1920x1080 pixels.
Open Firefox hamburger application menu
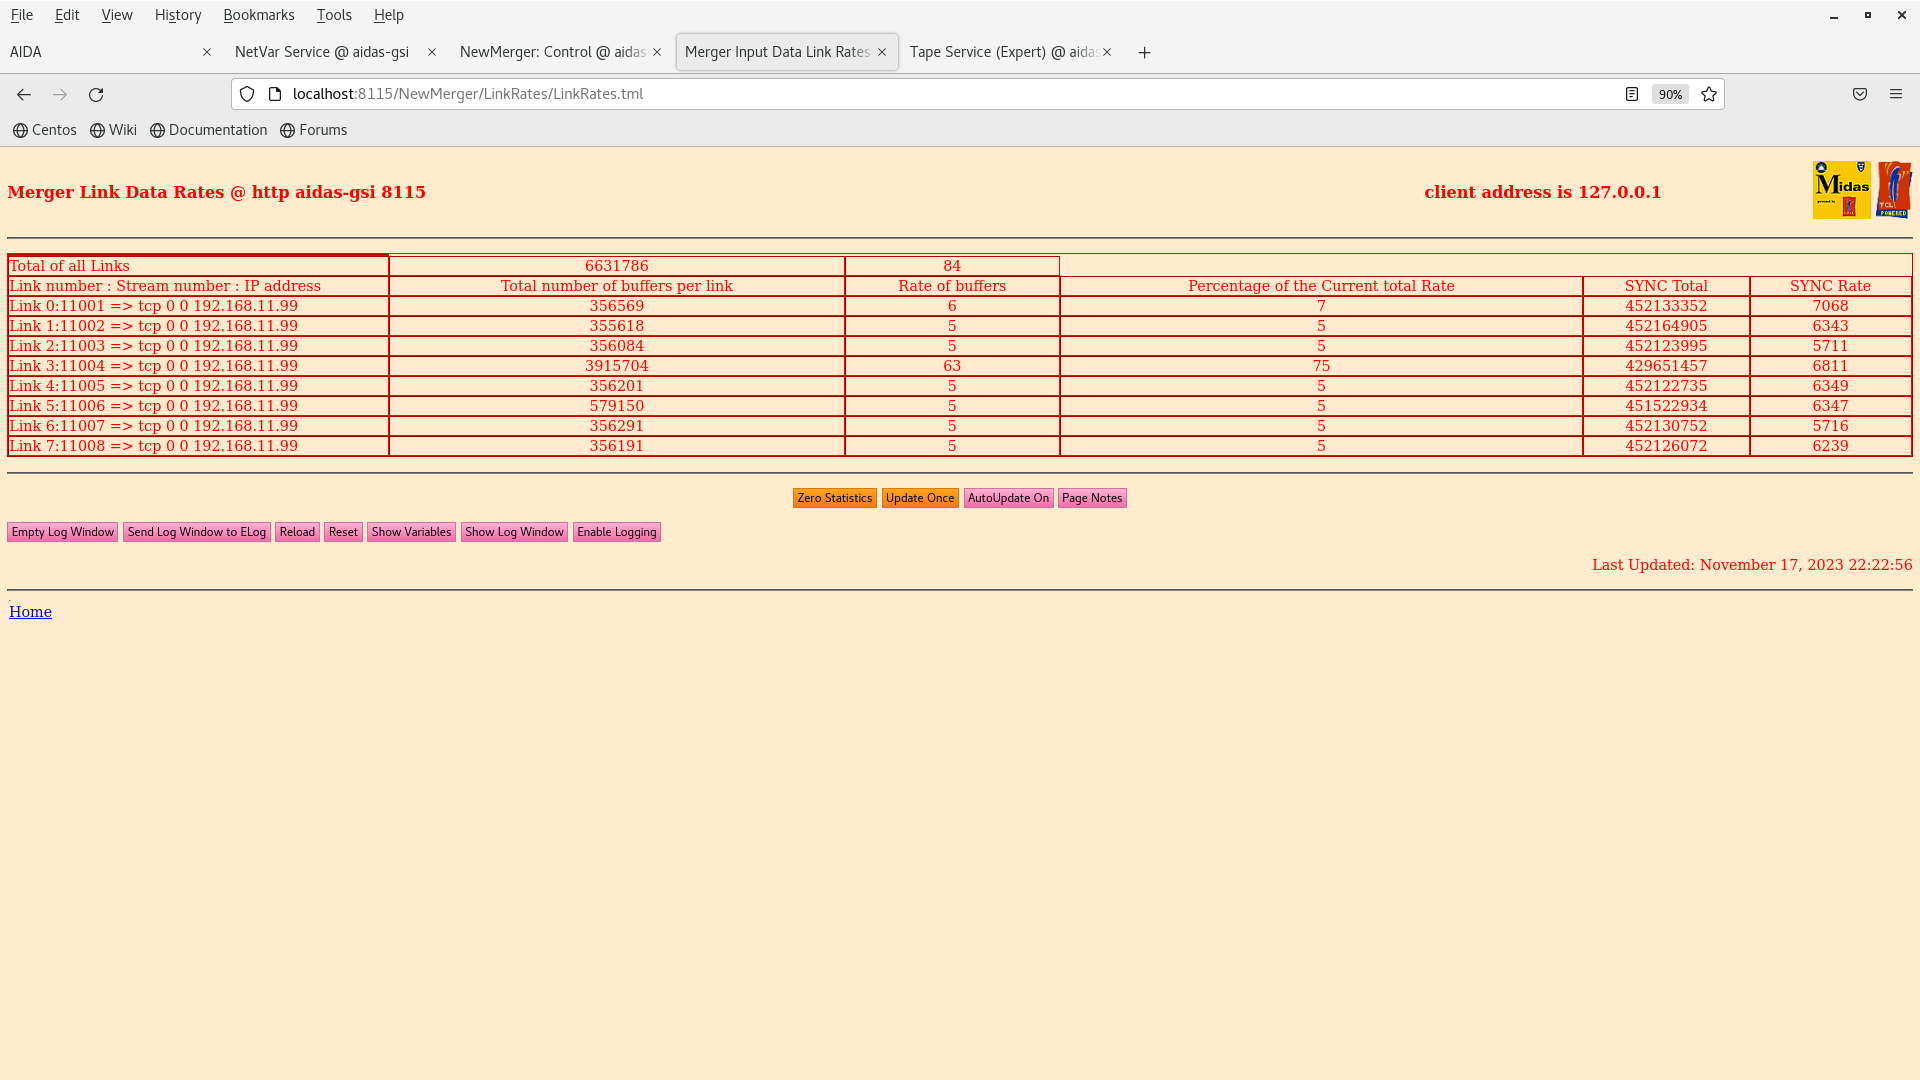click(x=1896, y=94)
